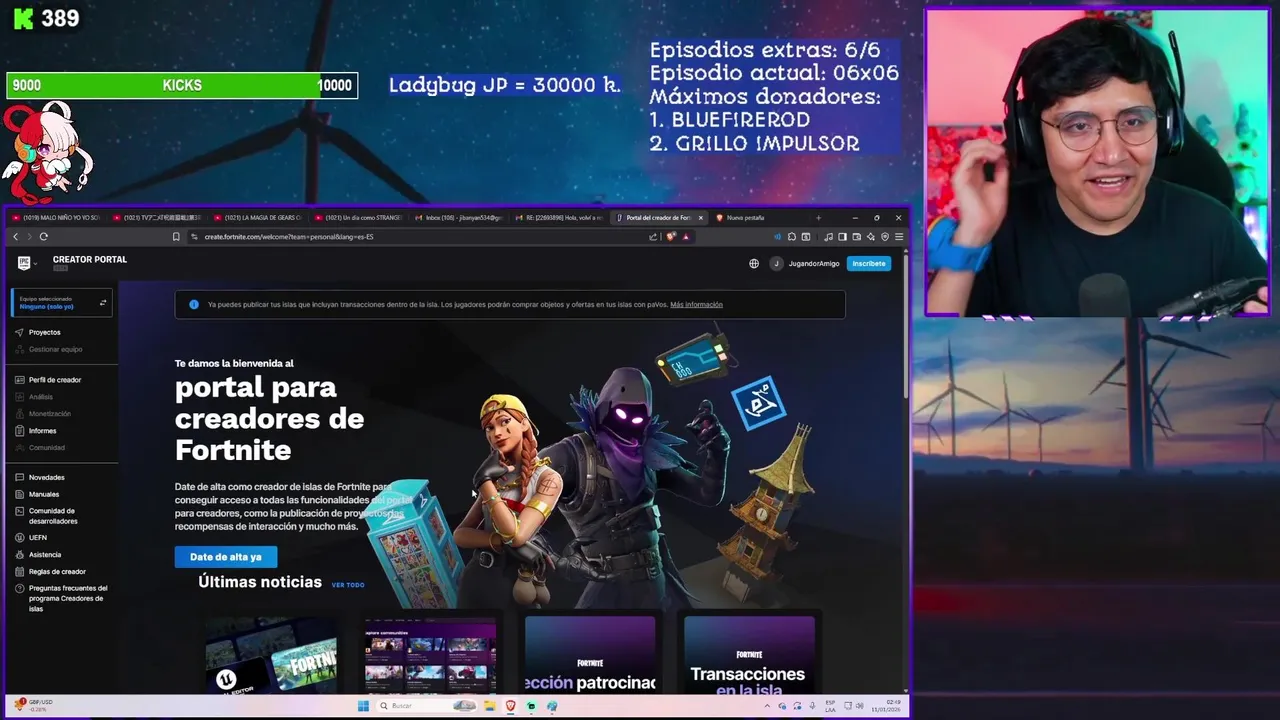
Task: Click the Brave Shields lion icon
Action: click(671, 237)
